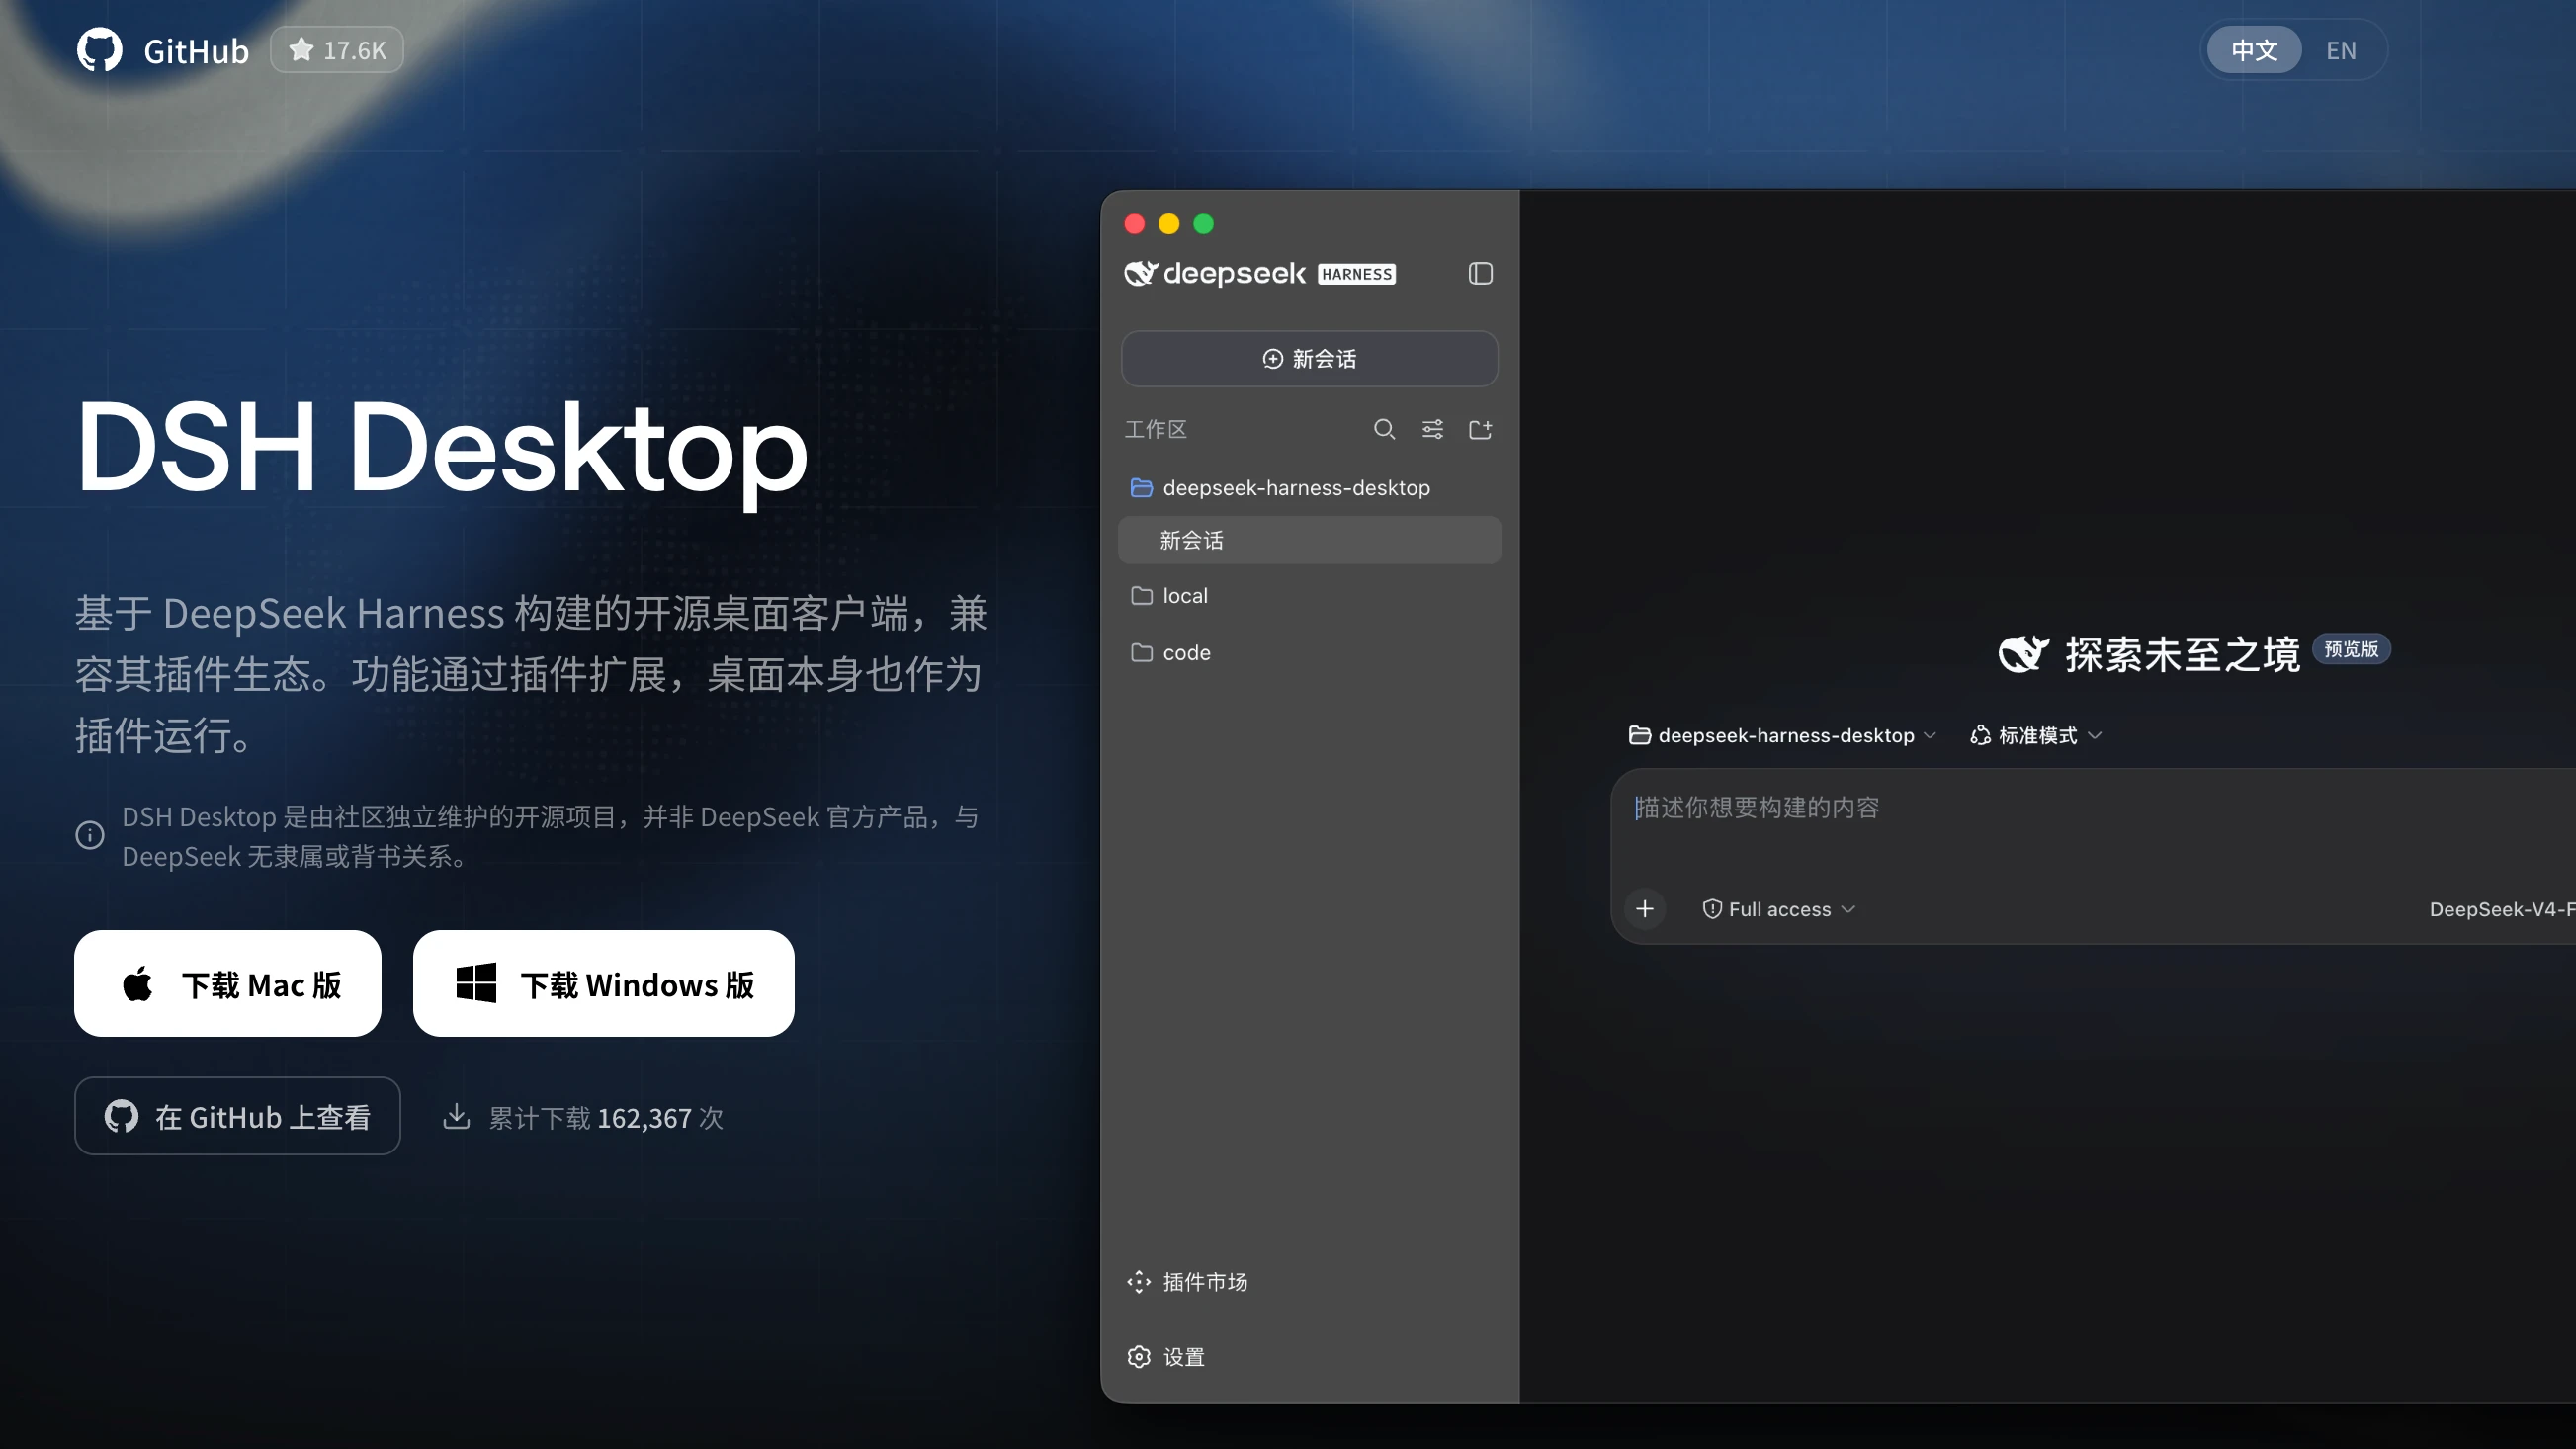Click the Apple logo on Mac download
2576x1449 pixels.
138,984
